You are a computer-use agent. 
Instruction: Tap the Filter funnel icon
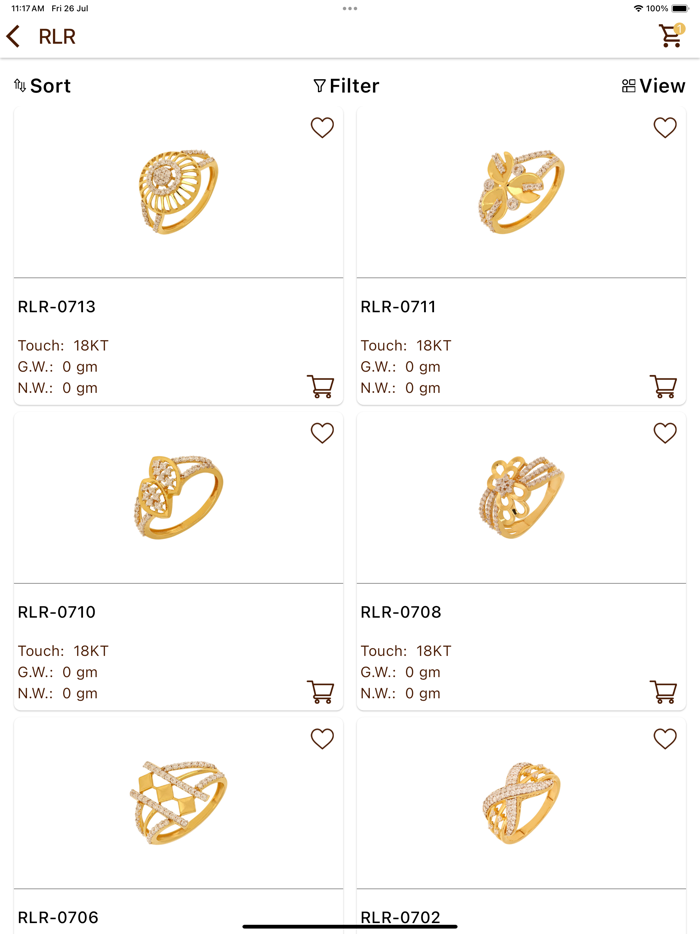[322, 86]
